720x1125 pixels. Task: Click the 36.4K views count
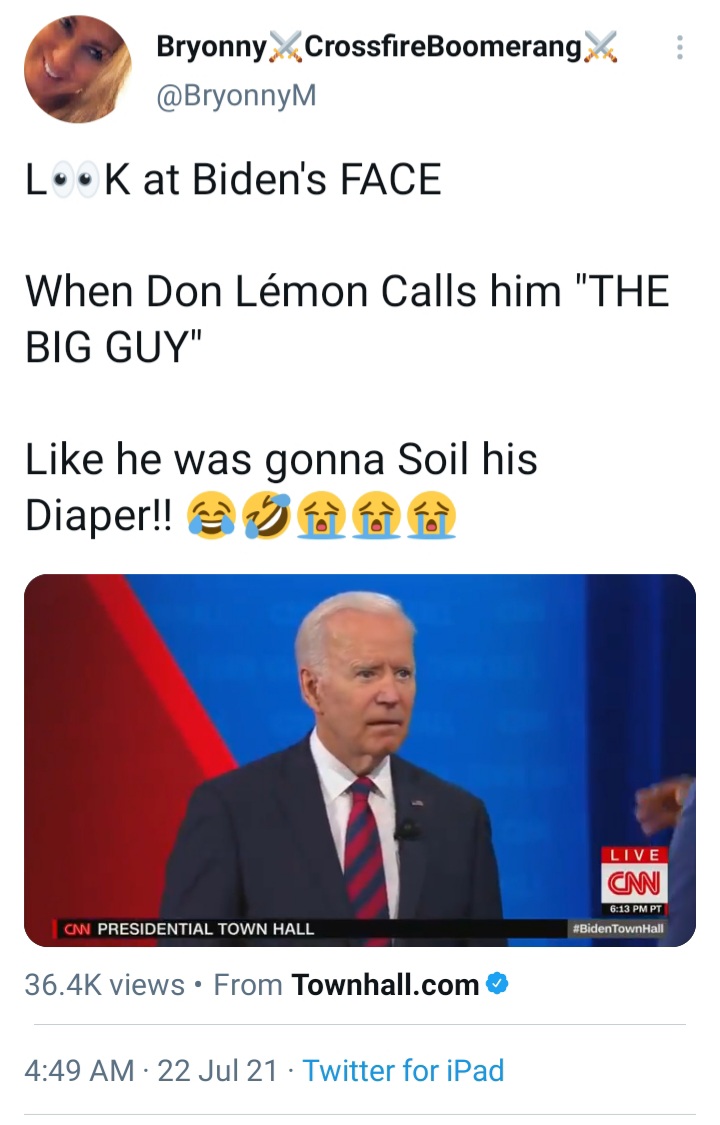pos(105,984)
